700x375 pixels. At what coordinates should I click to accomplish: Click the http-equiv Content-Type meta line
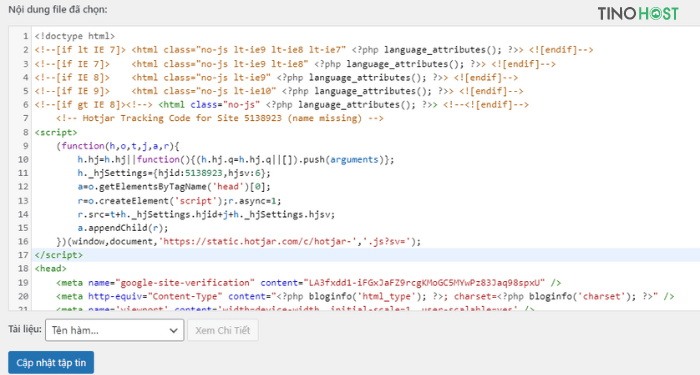[x=365, y=296]
